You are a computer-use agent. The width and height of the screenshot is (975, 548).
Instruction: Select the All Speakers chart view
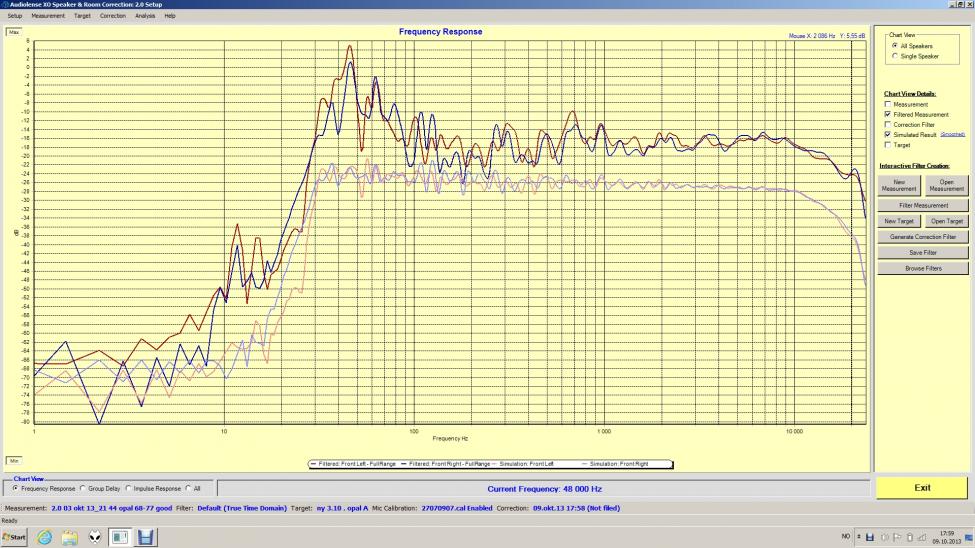pos(895,45)
